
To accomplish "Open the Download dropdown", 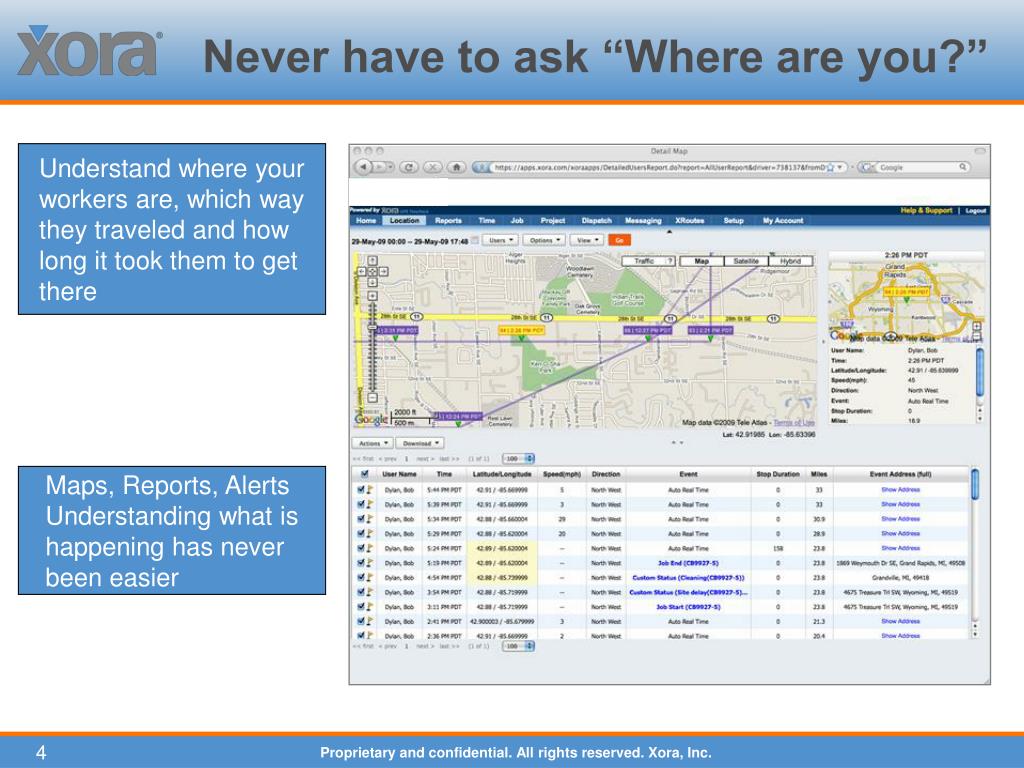I will 420,443.
